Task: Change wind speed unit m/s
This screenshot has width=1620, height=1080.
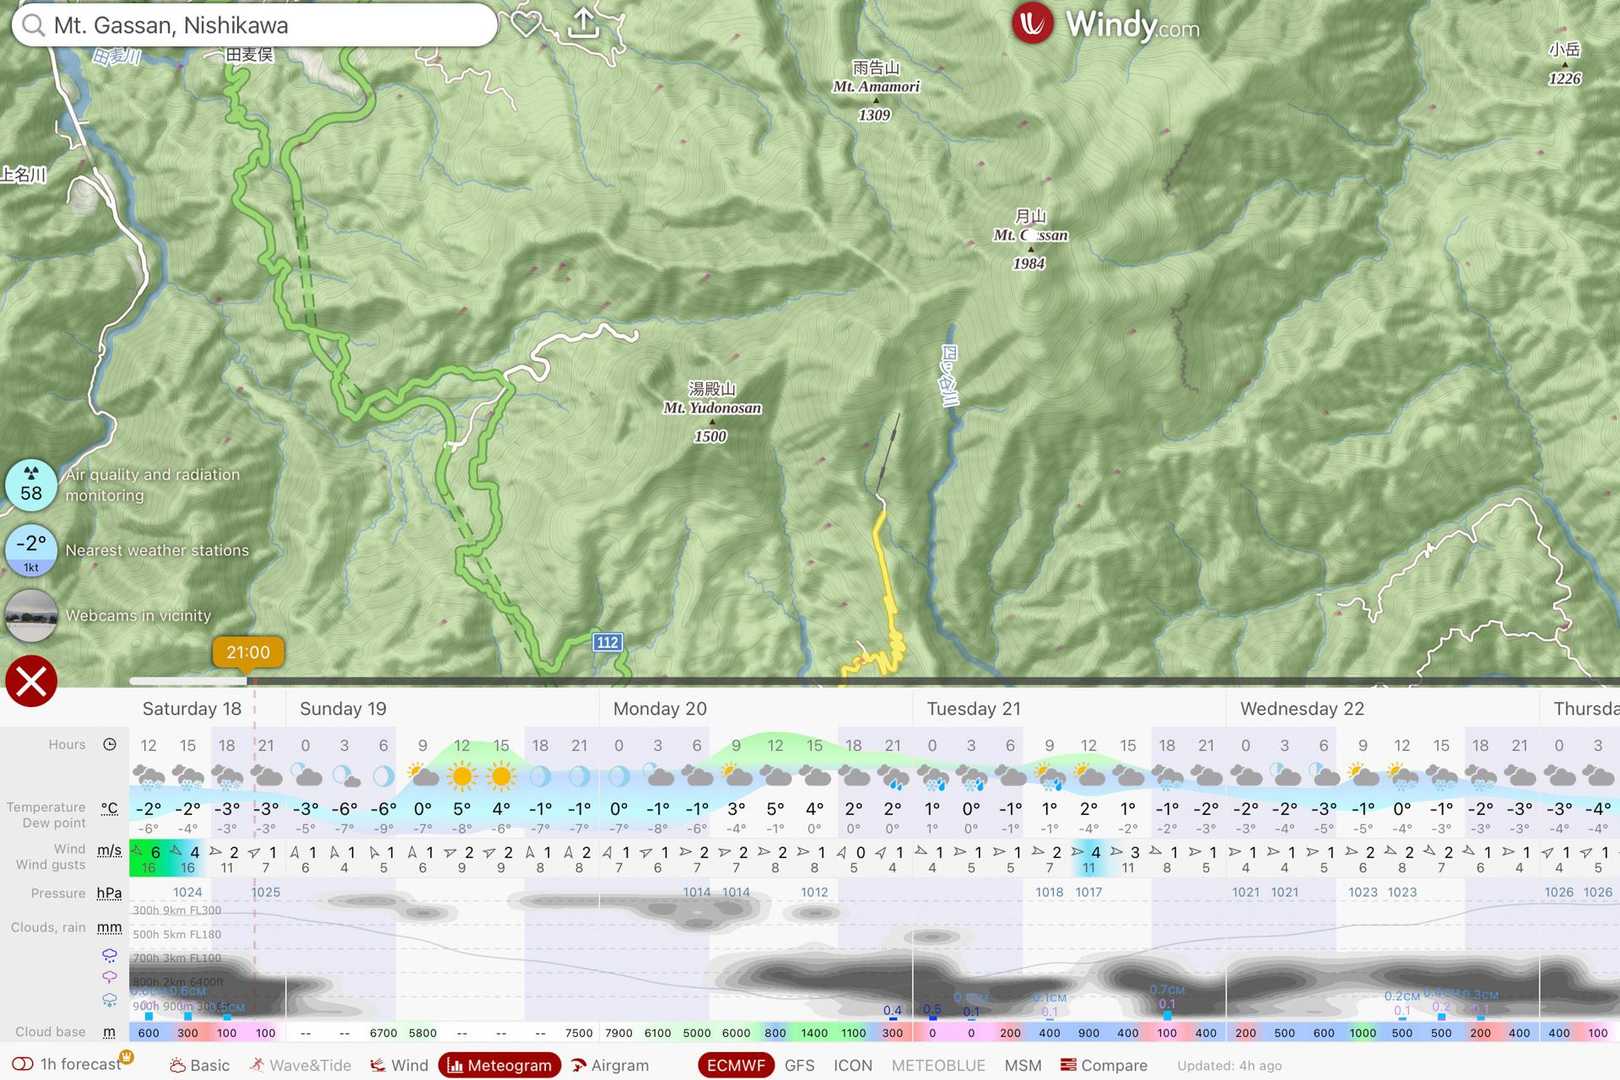Action: [109, 850]
